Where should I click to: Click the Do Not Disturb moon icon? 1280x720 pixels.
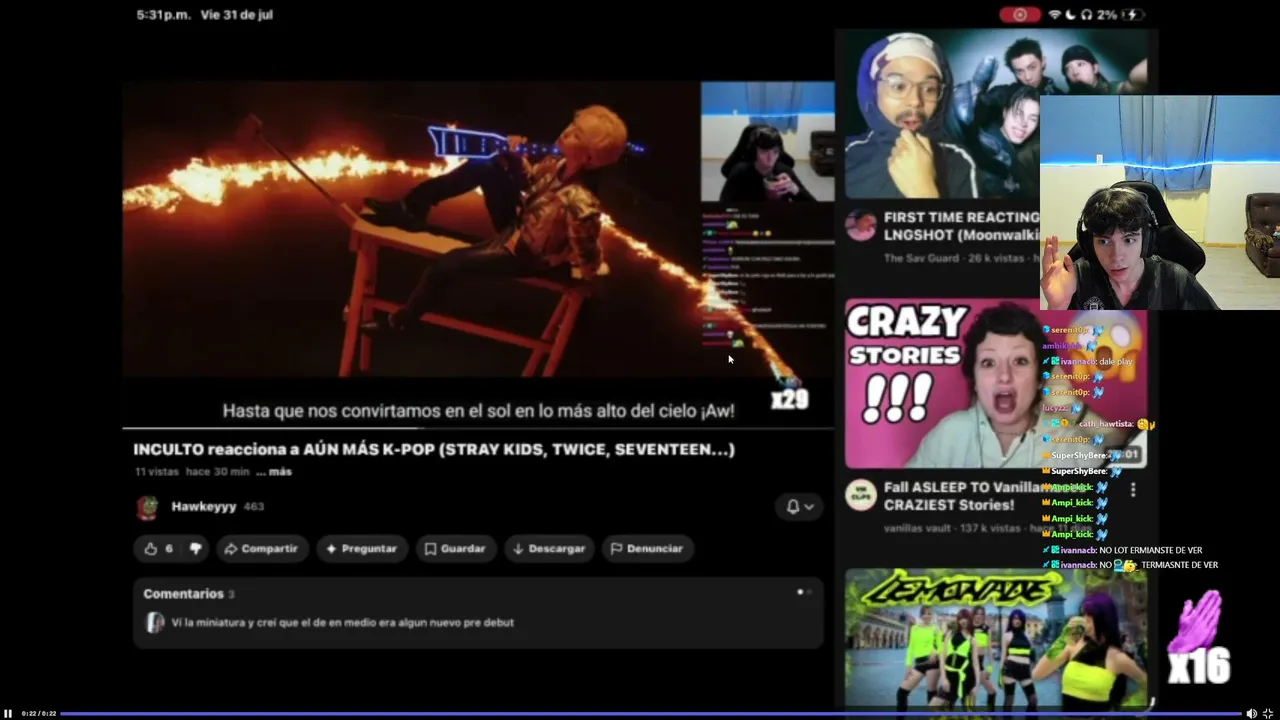click(1070, 15)
